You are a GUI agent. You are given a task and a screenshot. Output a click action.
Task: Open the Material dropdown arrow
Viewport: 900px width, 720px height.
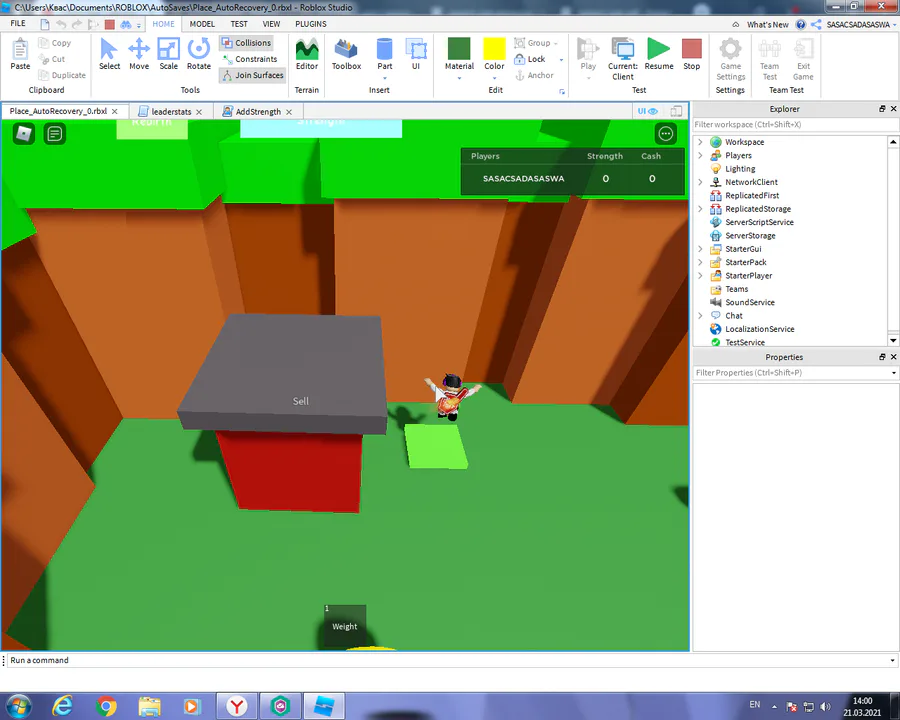click(x=459, y=78)
